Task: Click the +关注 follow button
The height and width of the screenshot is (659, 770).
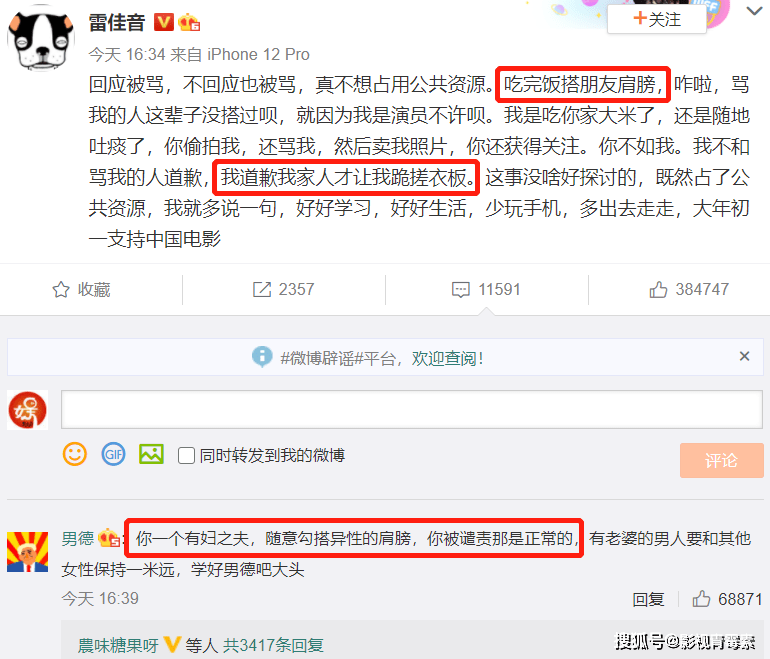Action: pos(657,20)
